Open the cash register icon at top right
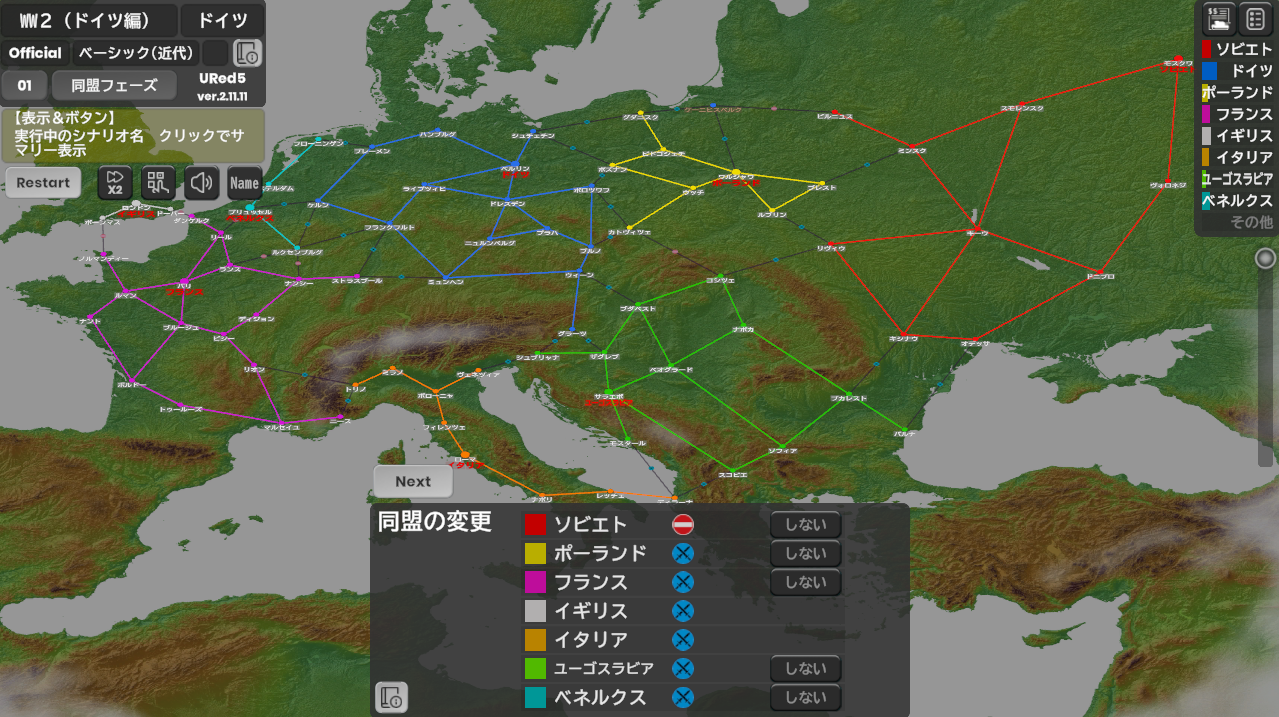1279x717 pixels. [1219, 18]
